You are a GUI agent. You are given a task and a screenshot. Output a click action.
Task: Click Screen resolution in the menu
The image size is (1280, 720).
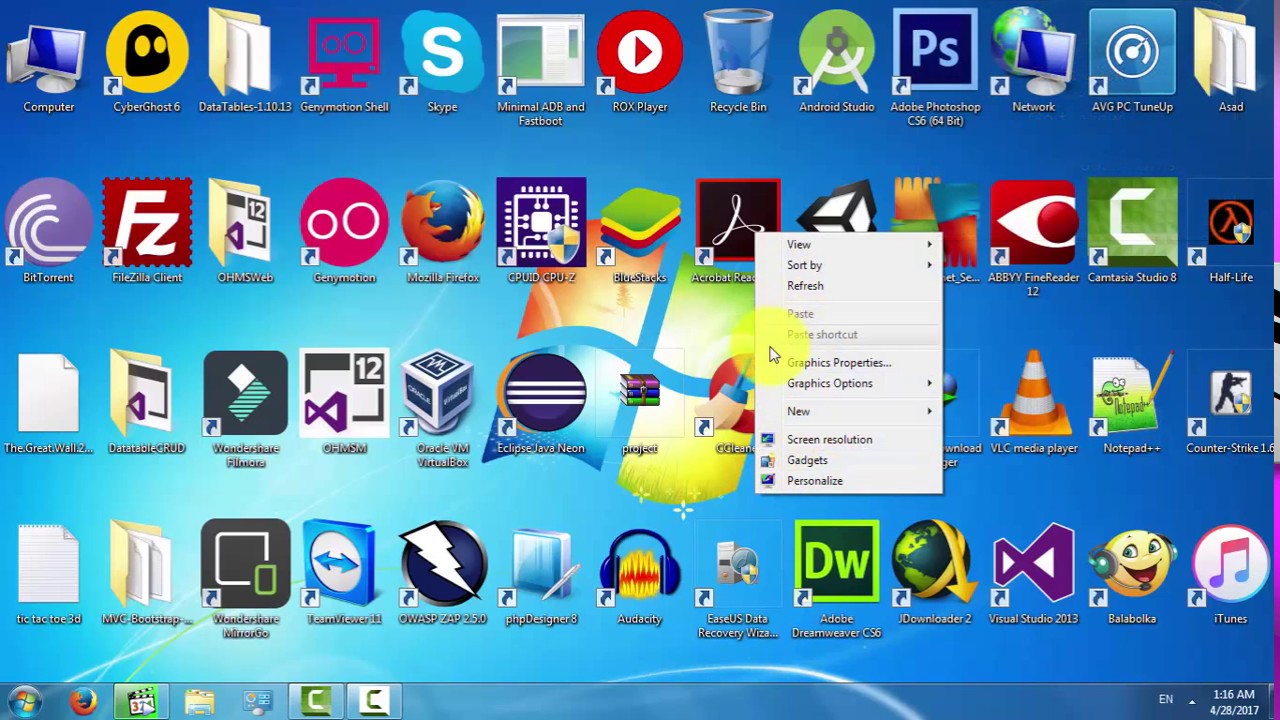pos(829,439)
